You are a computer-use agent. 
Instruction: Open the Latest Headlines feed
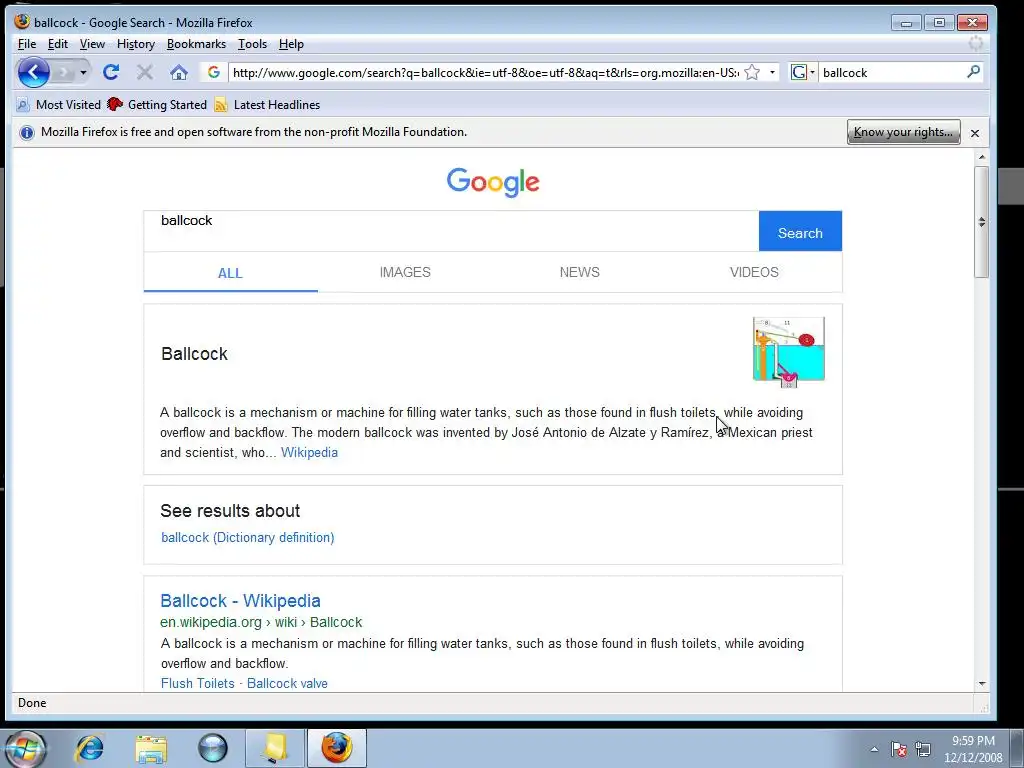pyautogui.click(x=267, y=104)
